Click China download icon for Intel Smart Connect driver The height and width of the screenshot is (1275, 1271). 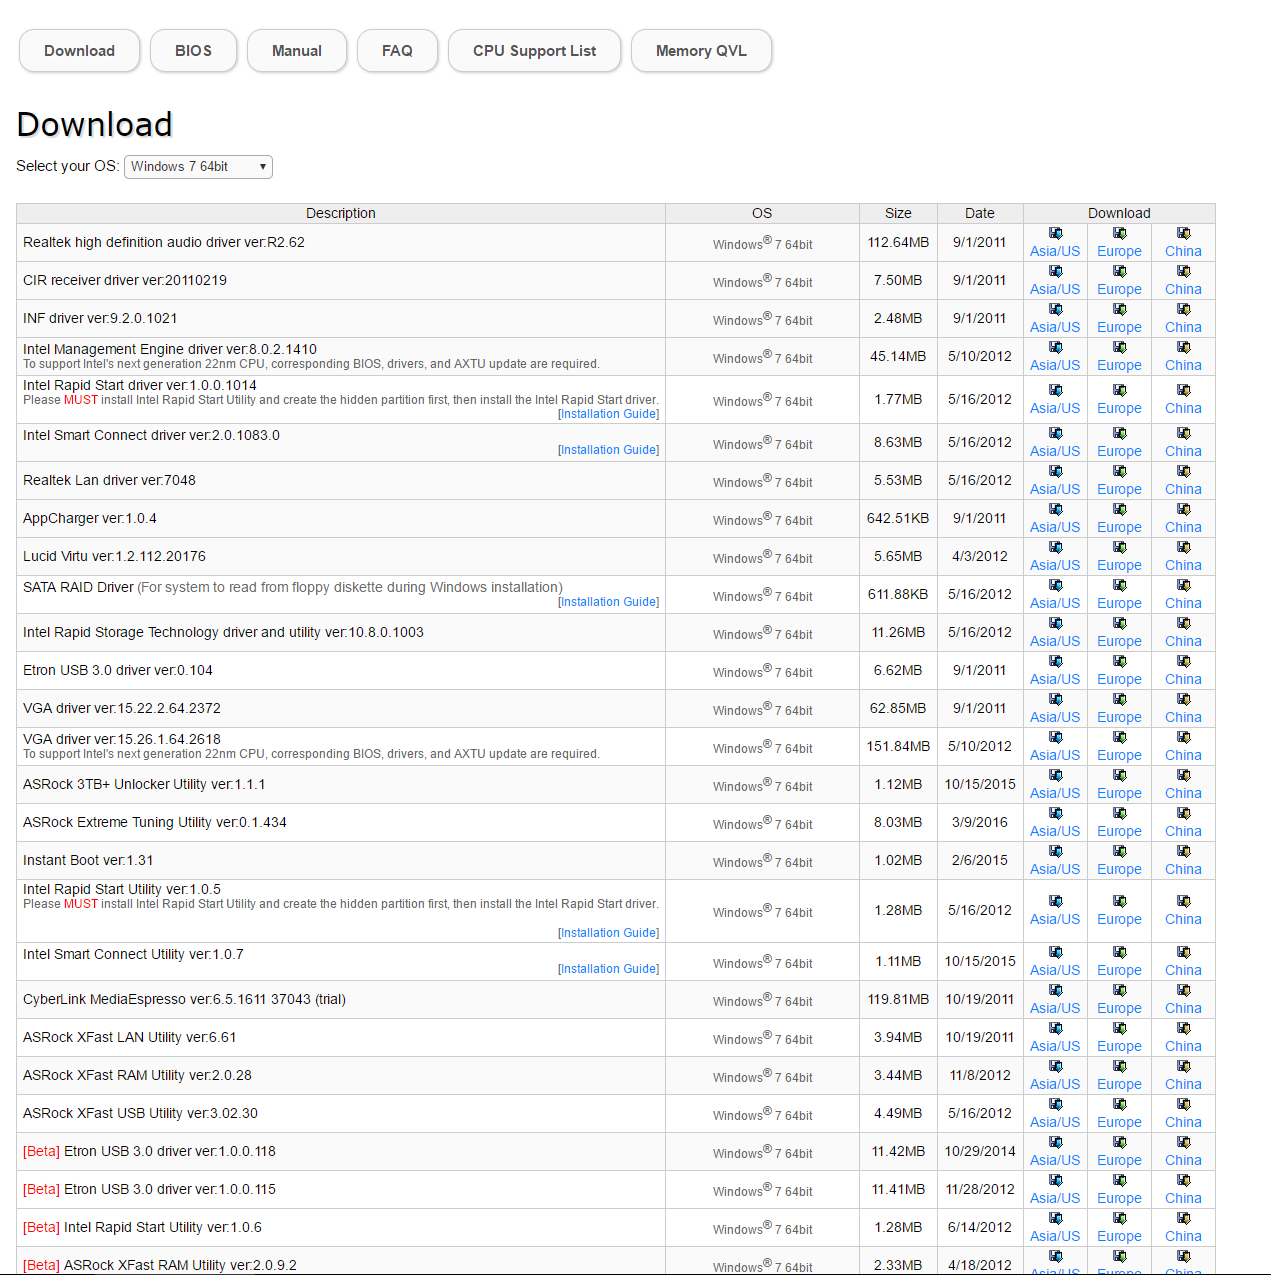point(1183,433)
